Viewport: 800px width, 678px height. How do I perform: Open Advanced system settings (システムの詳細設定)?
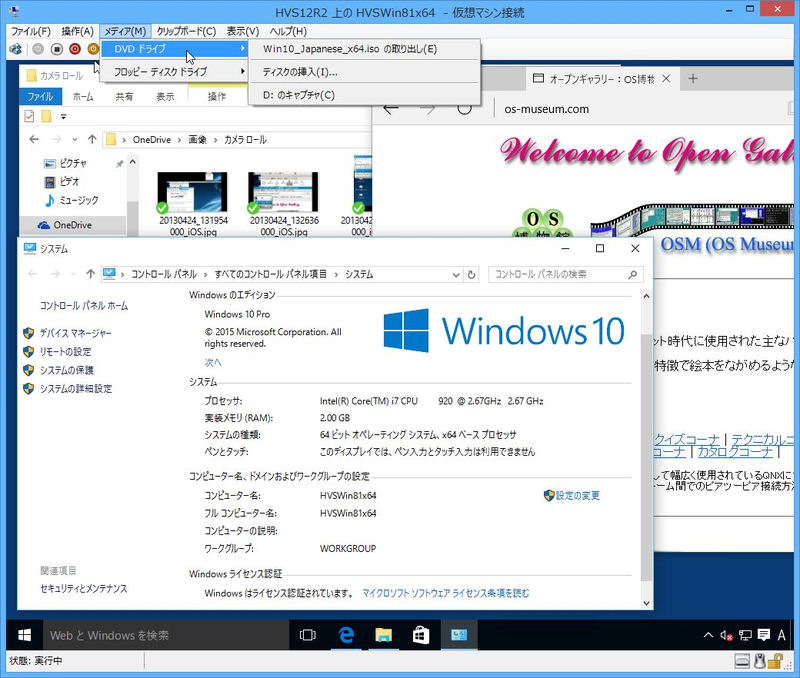click(76, 388)
